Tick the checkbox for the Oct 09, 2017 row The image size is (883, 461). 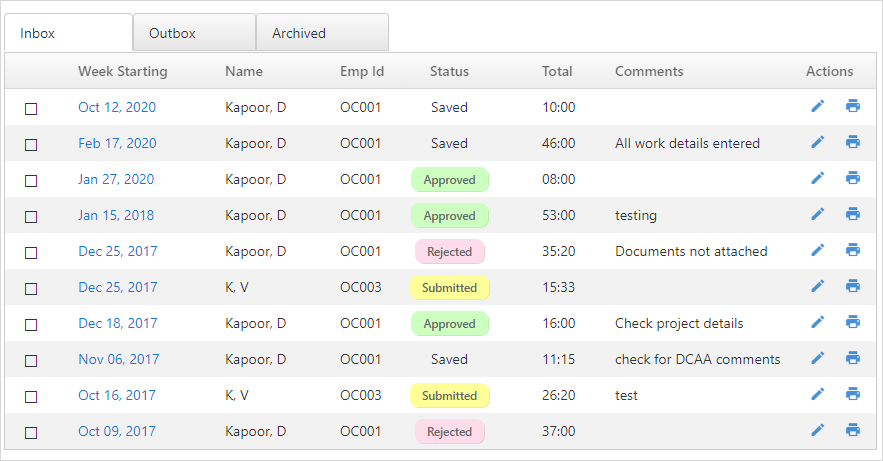(x=31, y=433)
